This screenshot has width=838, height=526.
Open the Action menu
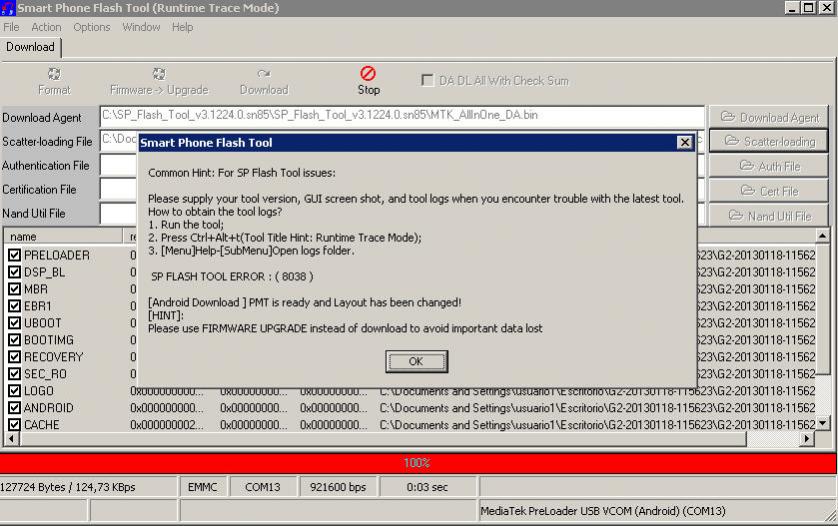pos(46,27)
